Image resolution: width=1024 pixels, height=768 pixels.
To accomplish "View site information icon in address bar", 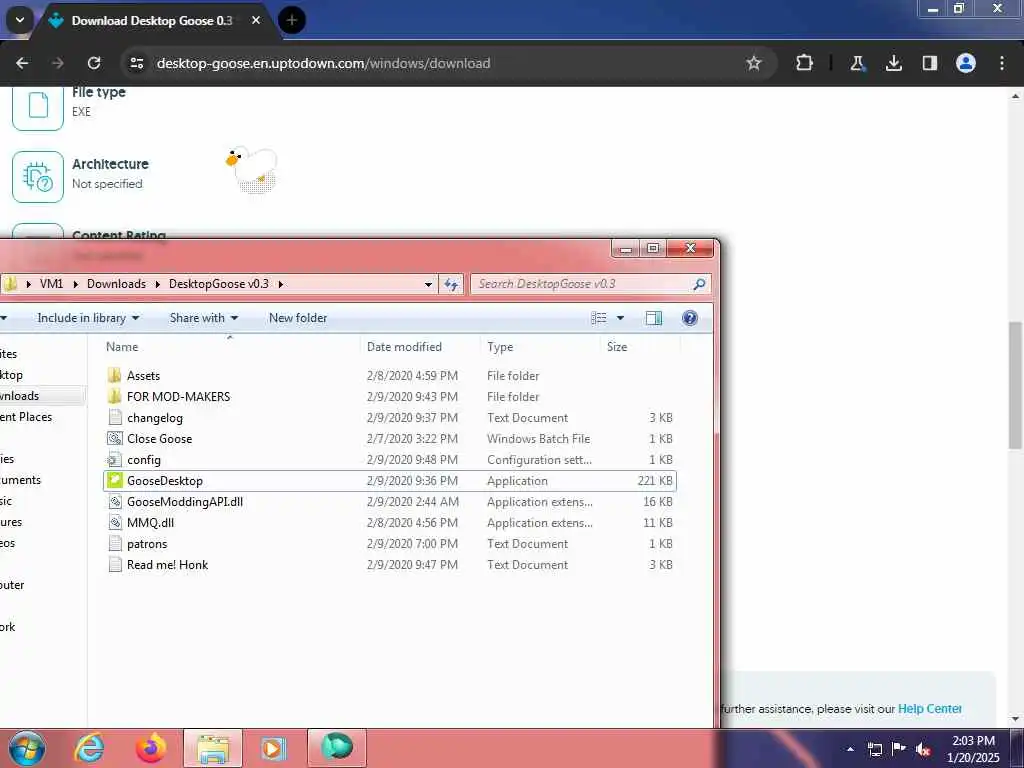I will pyautogui.click(x=136, y=63).
